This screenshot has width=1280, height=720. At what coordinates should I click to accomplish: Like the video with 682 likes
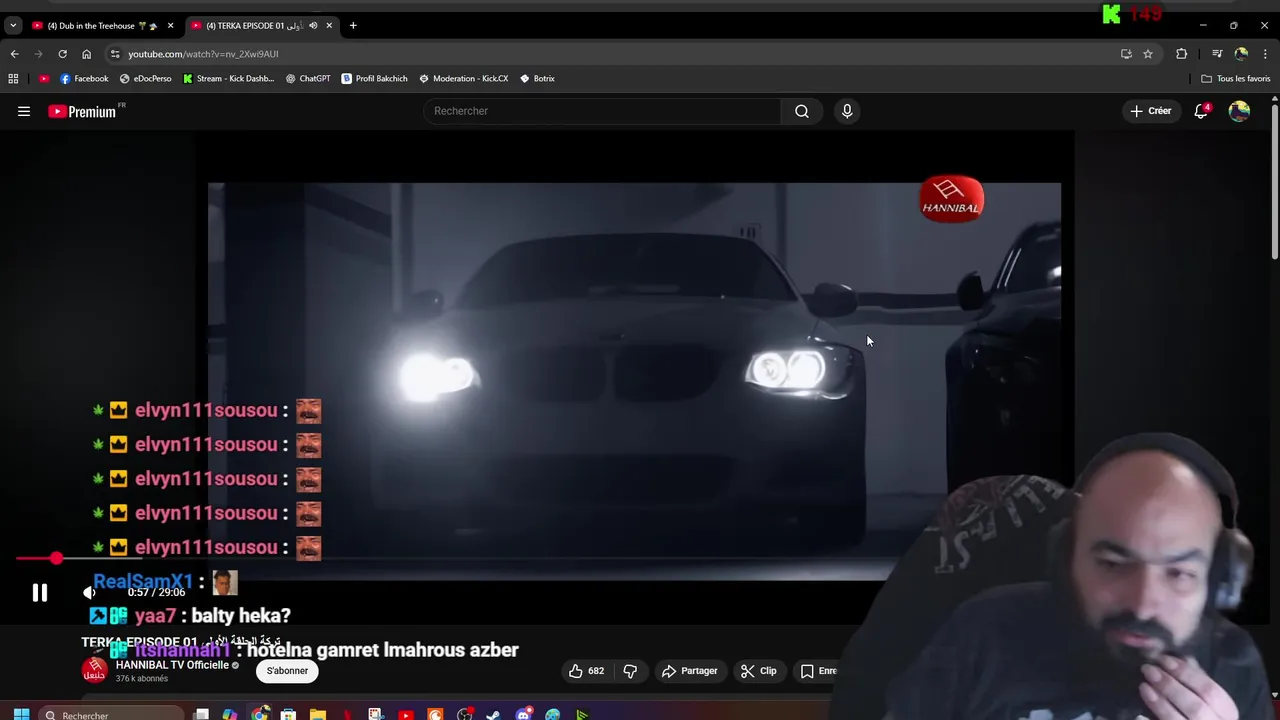pos(586,671)
